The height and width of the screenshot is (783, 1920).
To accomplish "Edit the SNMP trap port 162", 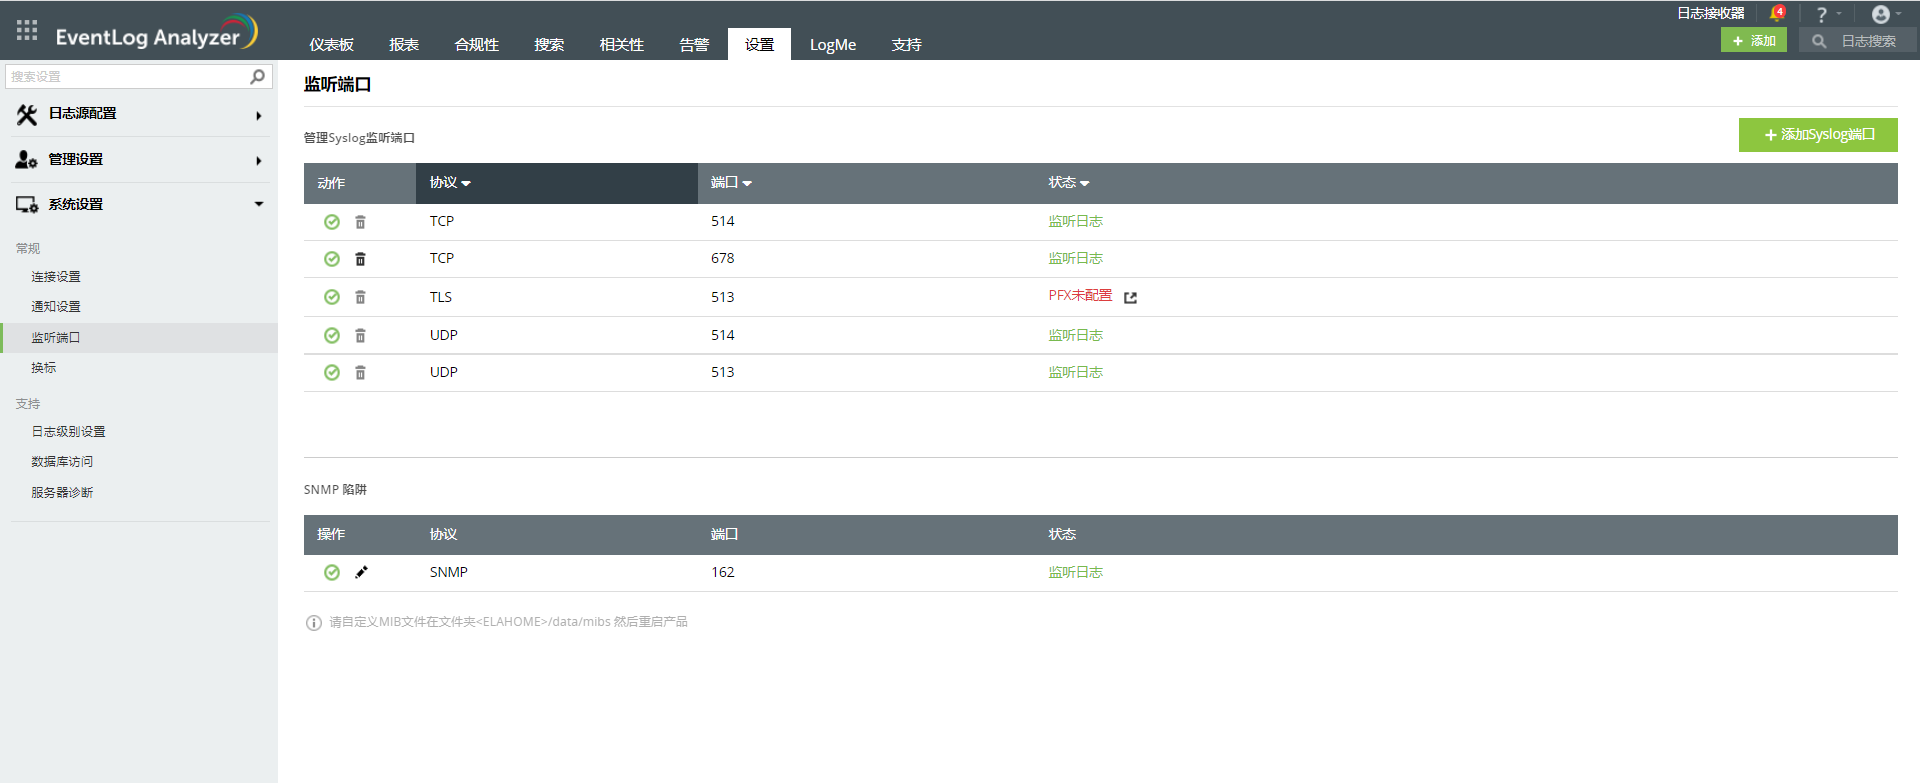I will 361,572.
